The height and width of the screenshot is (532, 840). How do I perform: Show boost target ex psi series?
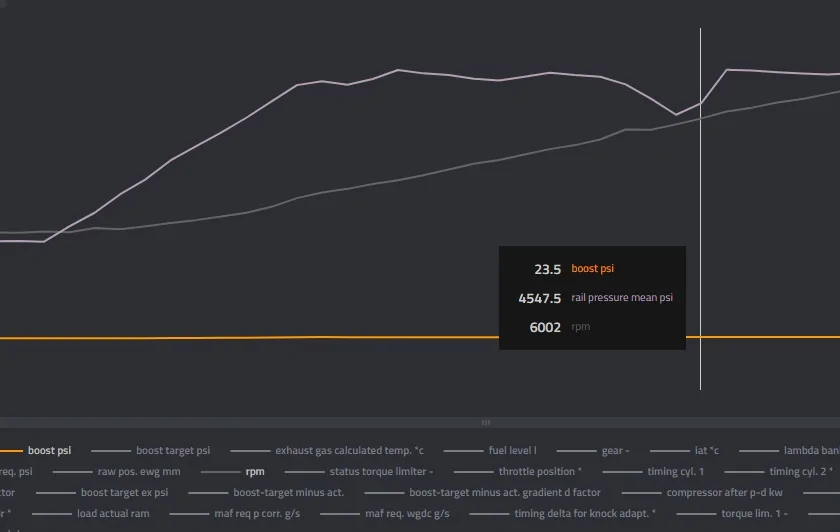tap(124, 492)
